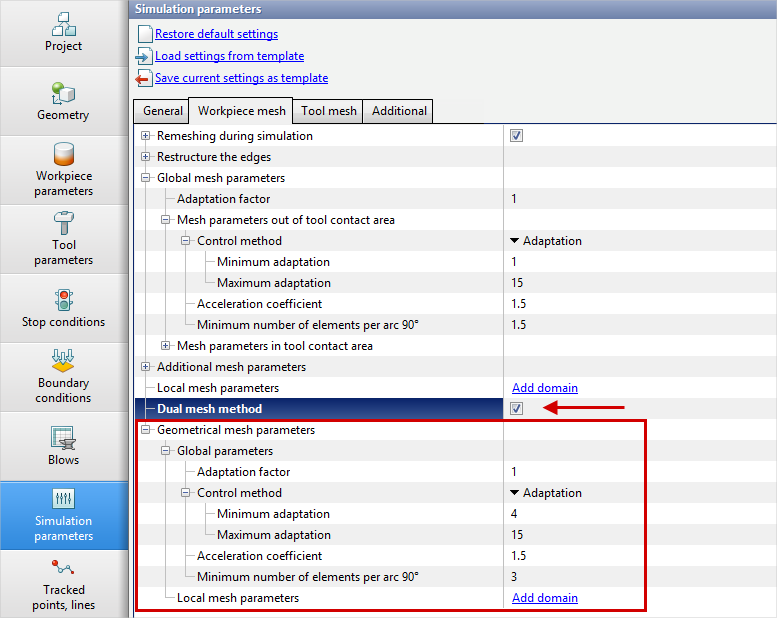
Task: Open the Geometry sidebar icon
Action: pos(64,102)
